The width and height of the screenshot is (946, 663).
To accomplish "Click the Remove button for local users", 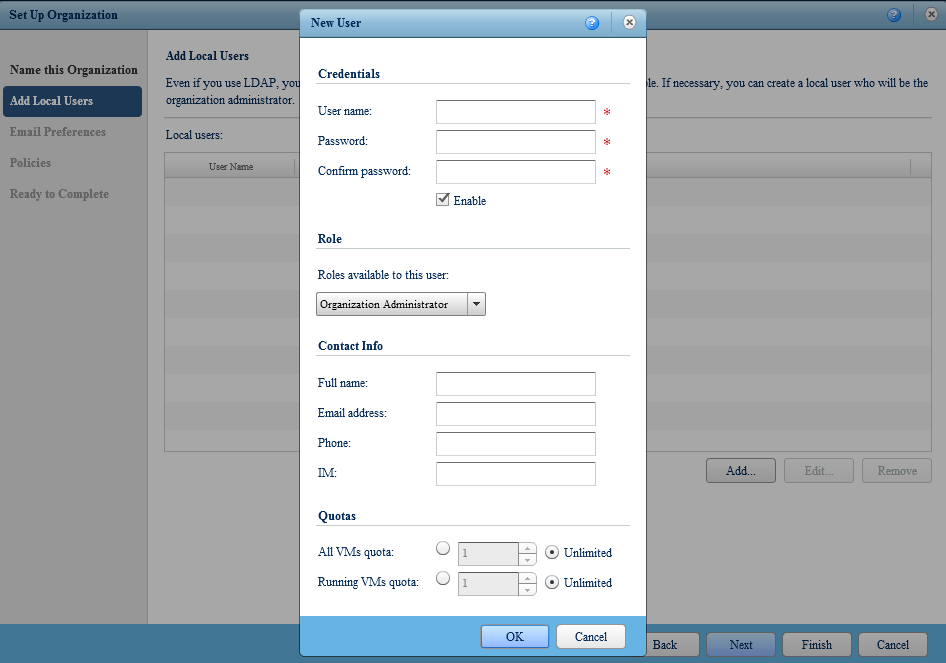I will (897, 471).
